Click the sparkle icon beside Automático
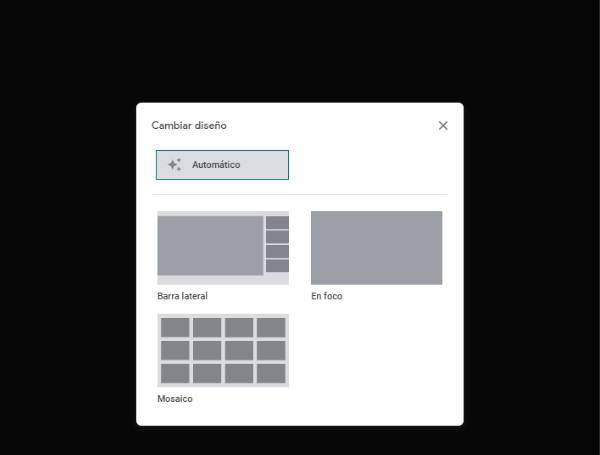The width and height of the screenshot is (600, 455). [175, 165]
